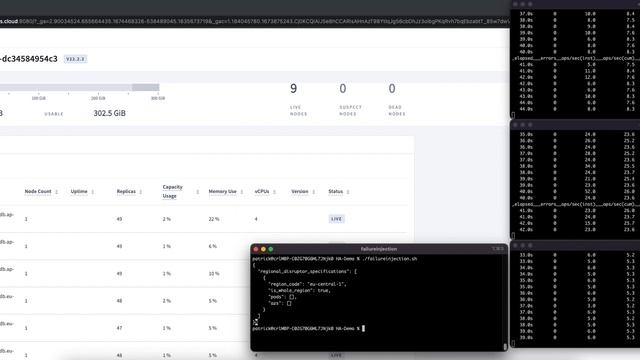Click the Uptime column header label
The height and width of the screenshot is (360, 640).
79,191
